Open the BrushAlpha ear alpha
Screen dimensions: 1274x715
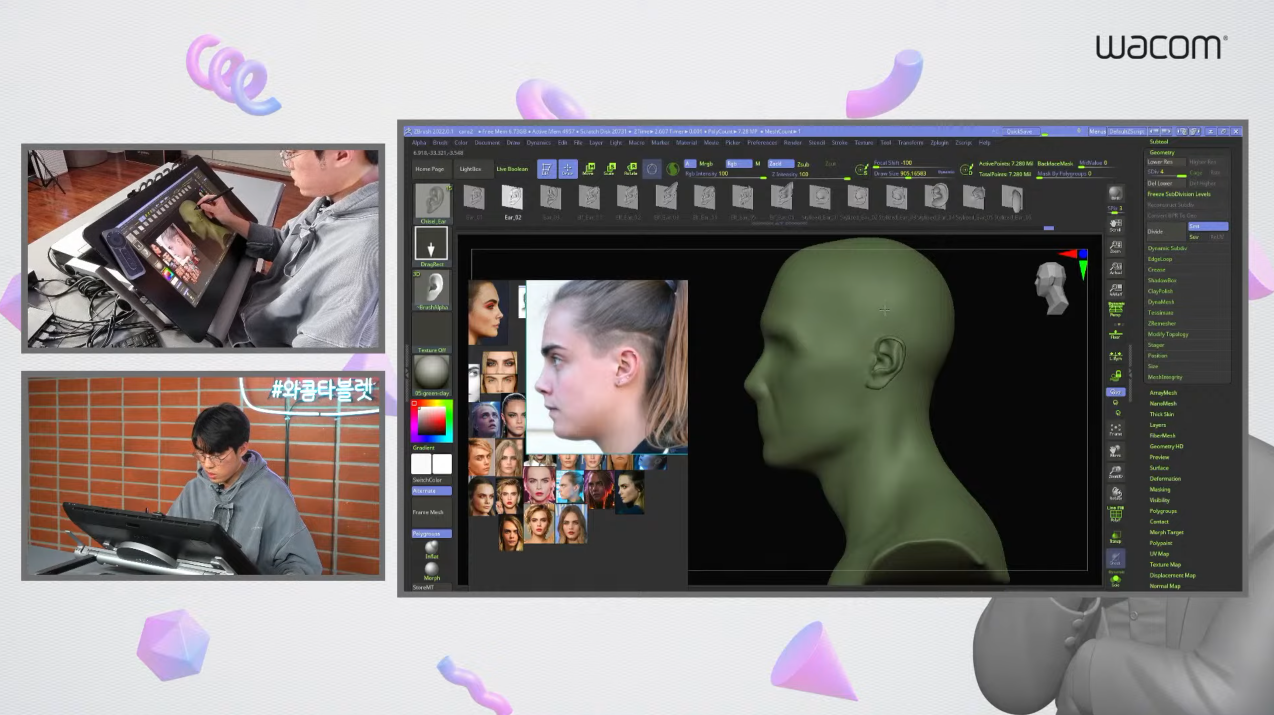coord(432,290)
